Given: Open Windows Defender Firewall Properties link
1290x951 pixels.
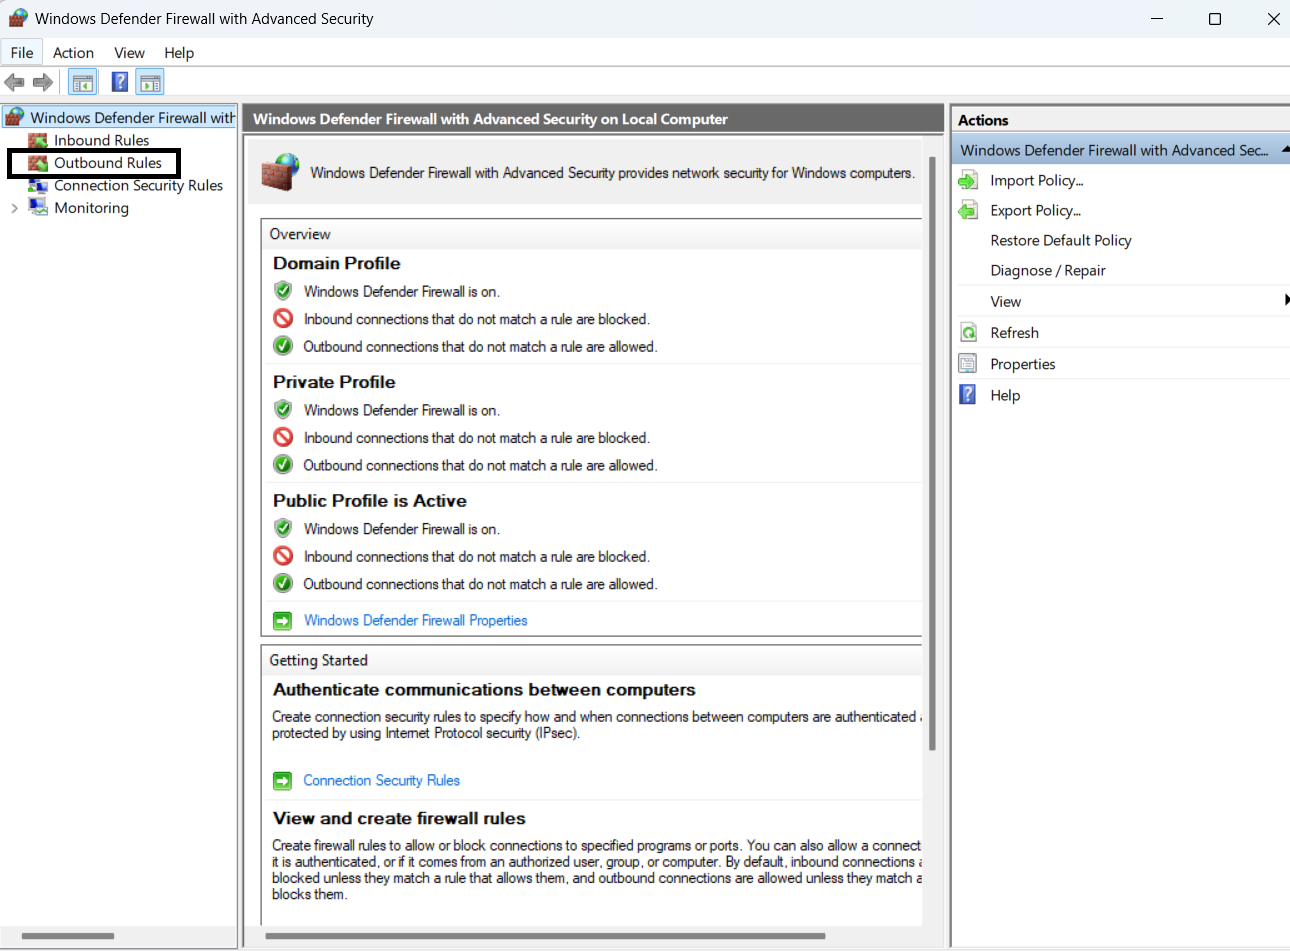Looking at the screenshot, I should 415,620.
